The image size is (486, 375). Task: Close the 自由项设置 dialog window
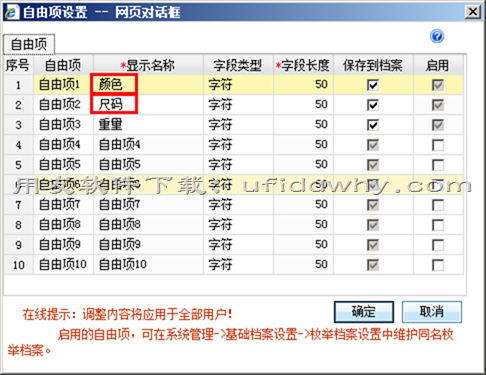click(x=473, y=12)
